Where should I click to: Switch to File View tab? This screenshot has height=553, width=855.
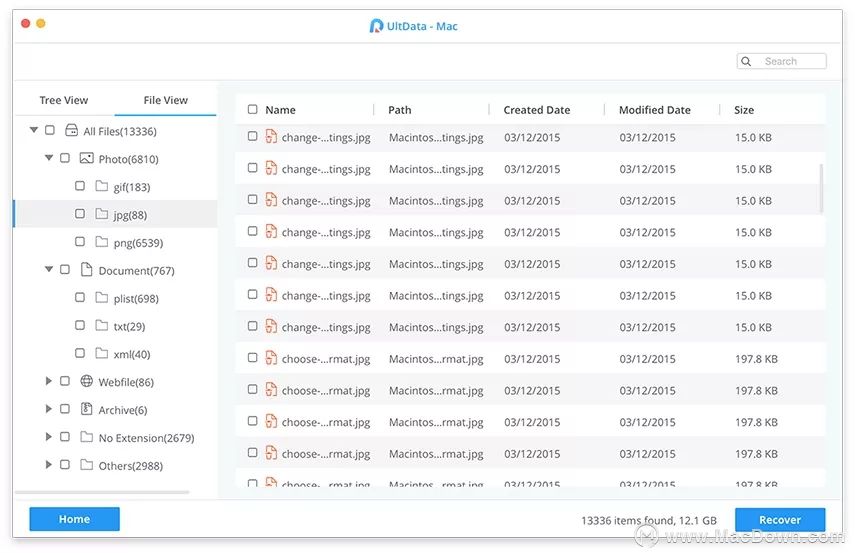pyautogui.click(x=165, y=100)
